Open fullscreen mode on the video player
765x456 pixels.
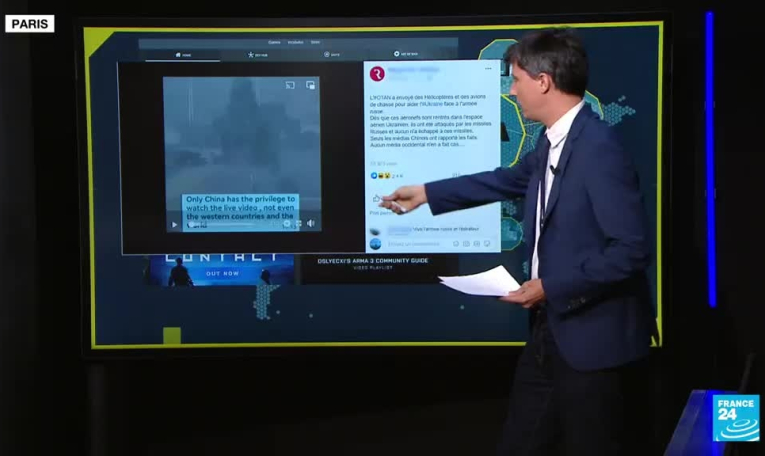299,224
